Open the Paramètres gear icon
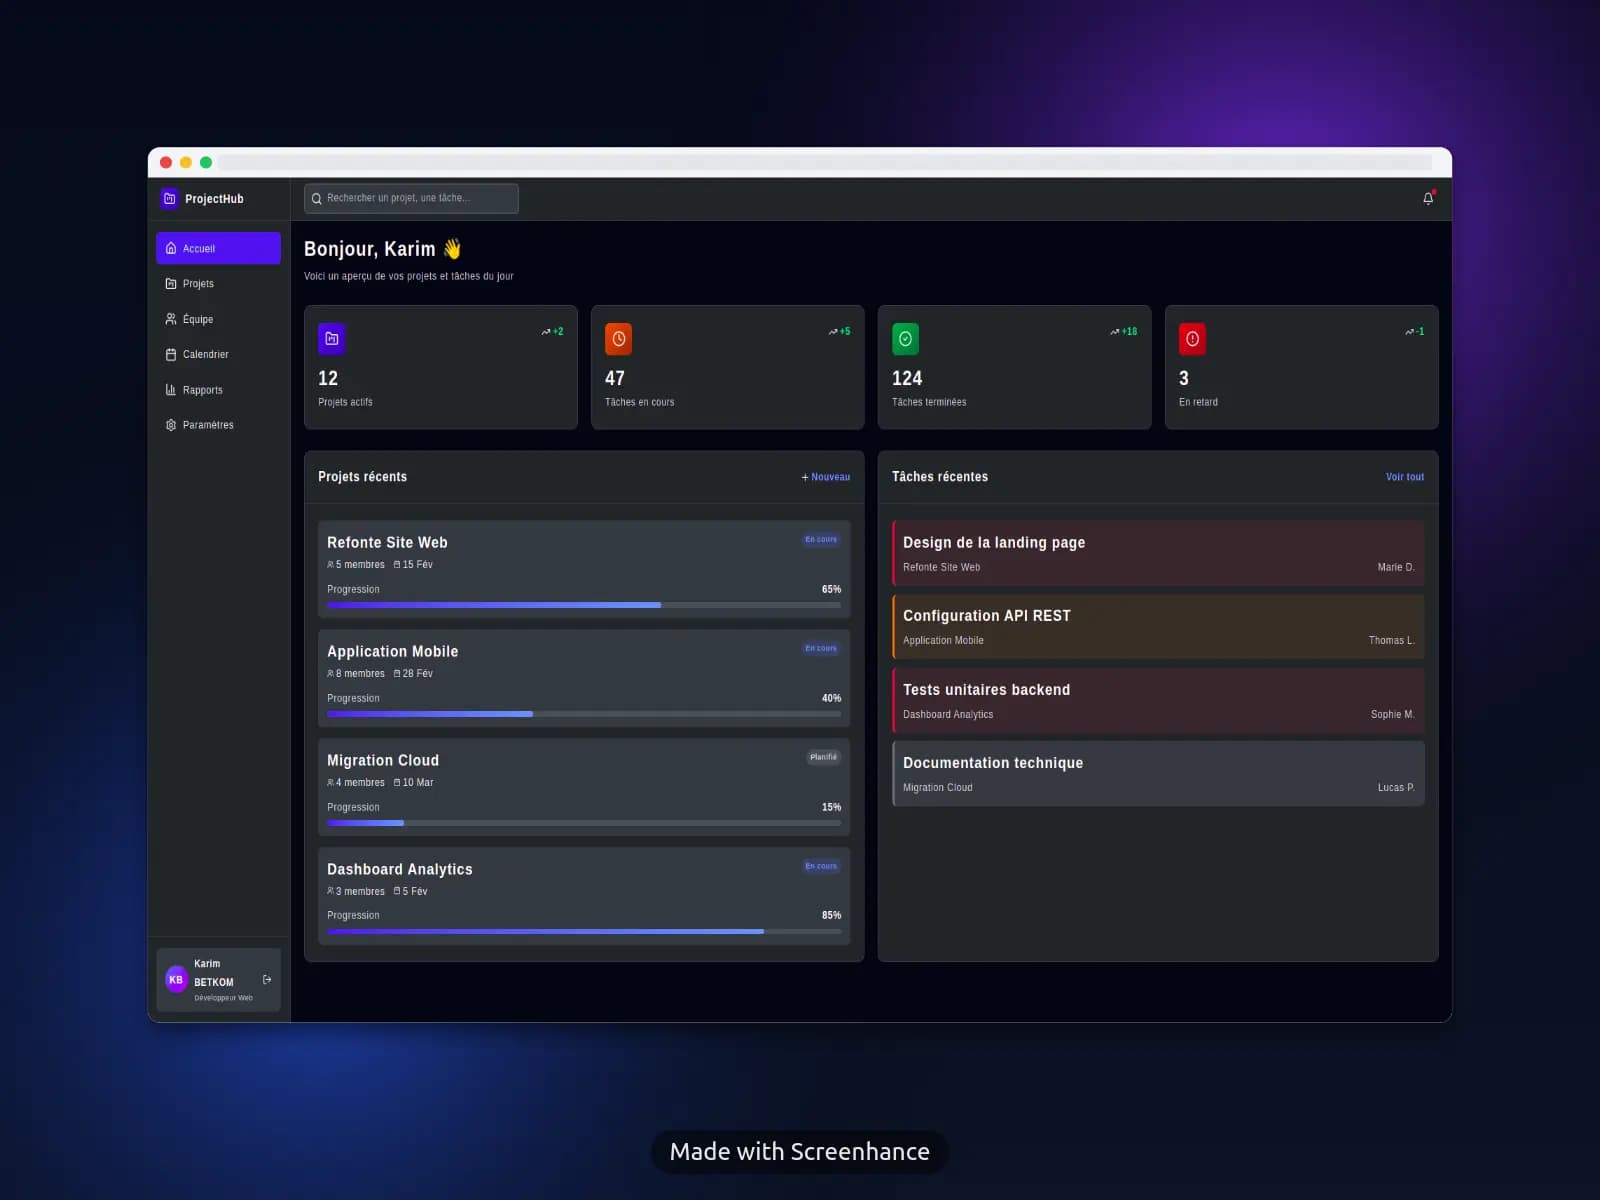This screenshot has height=1200, width=1600. pos(171,425)
